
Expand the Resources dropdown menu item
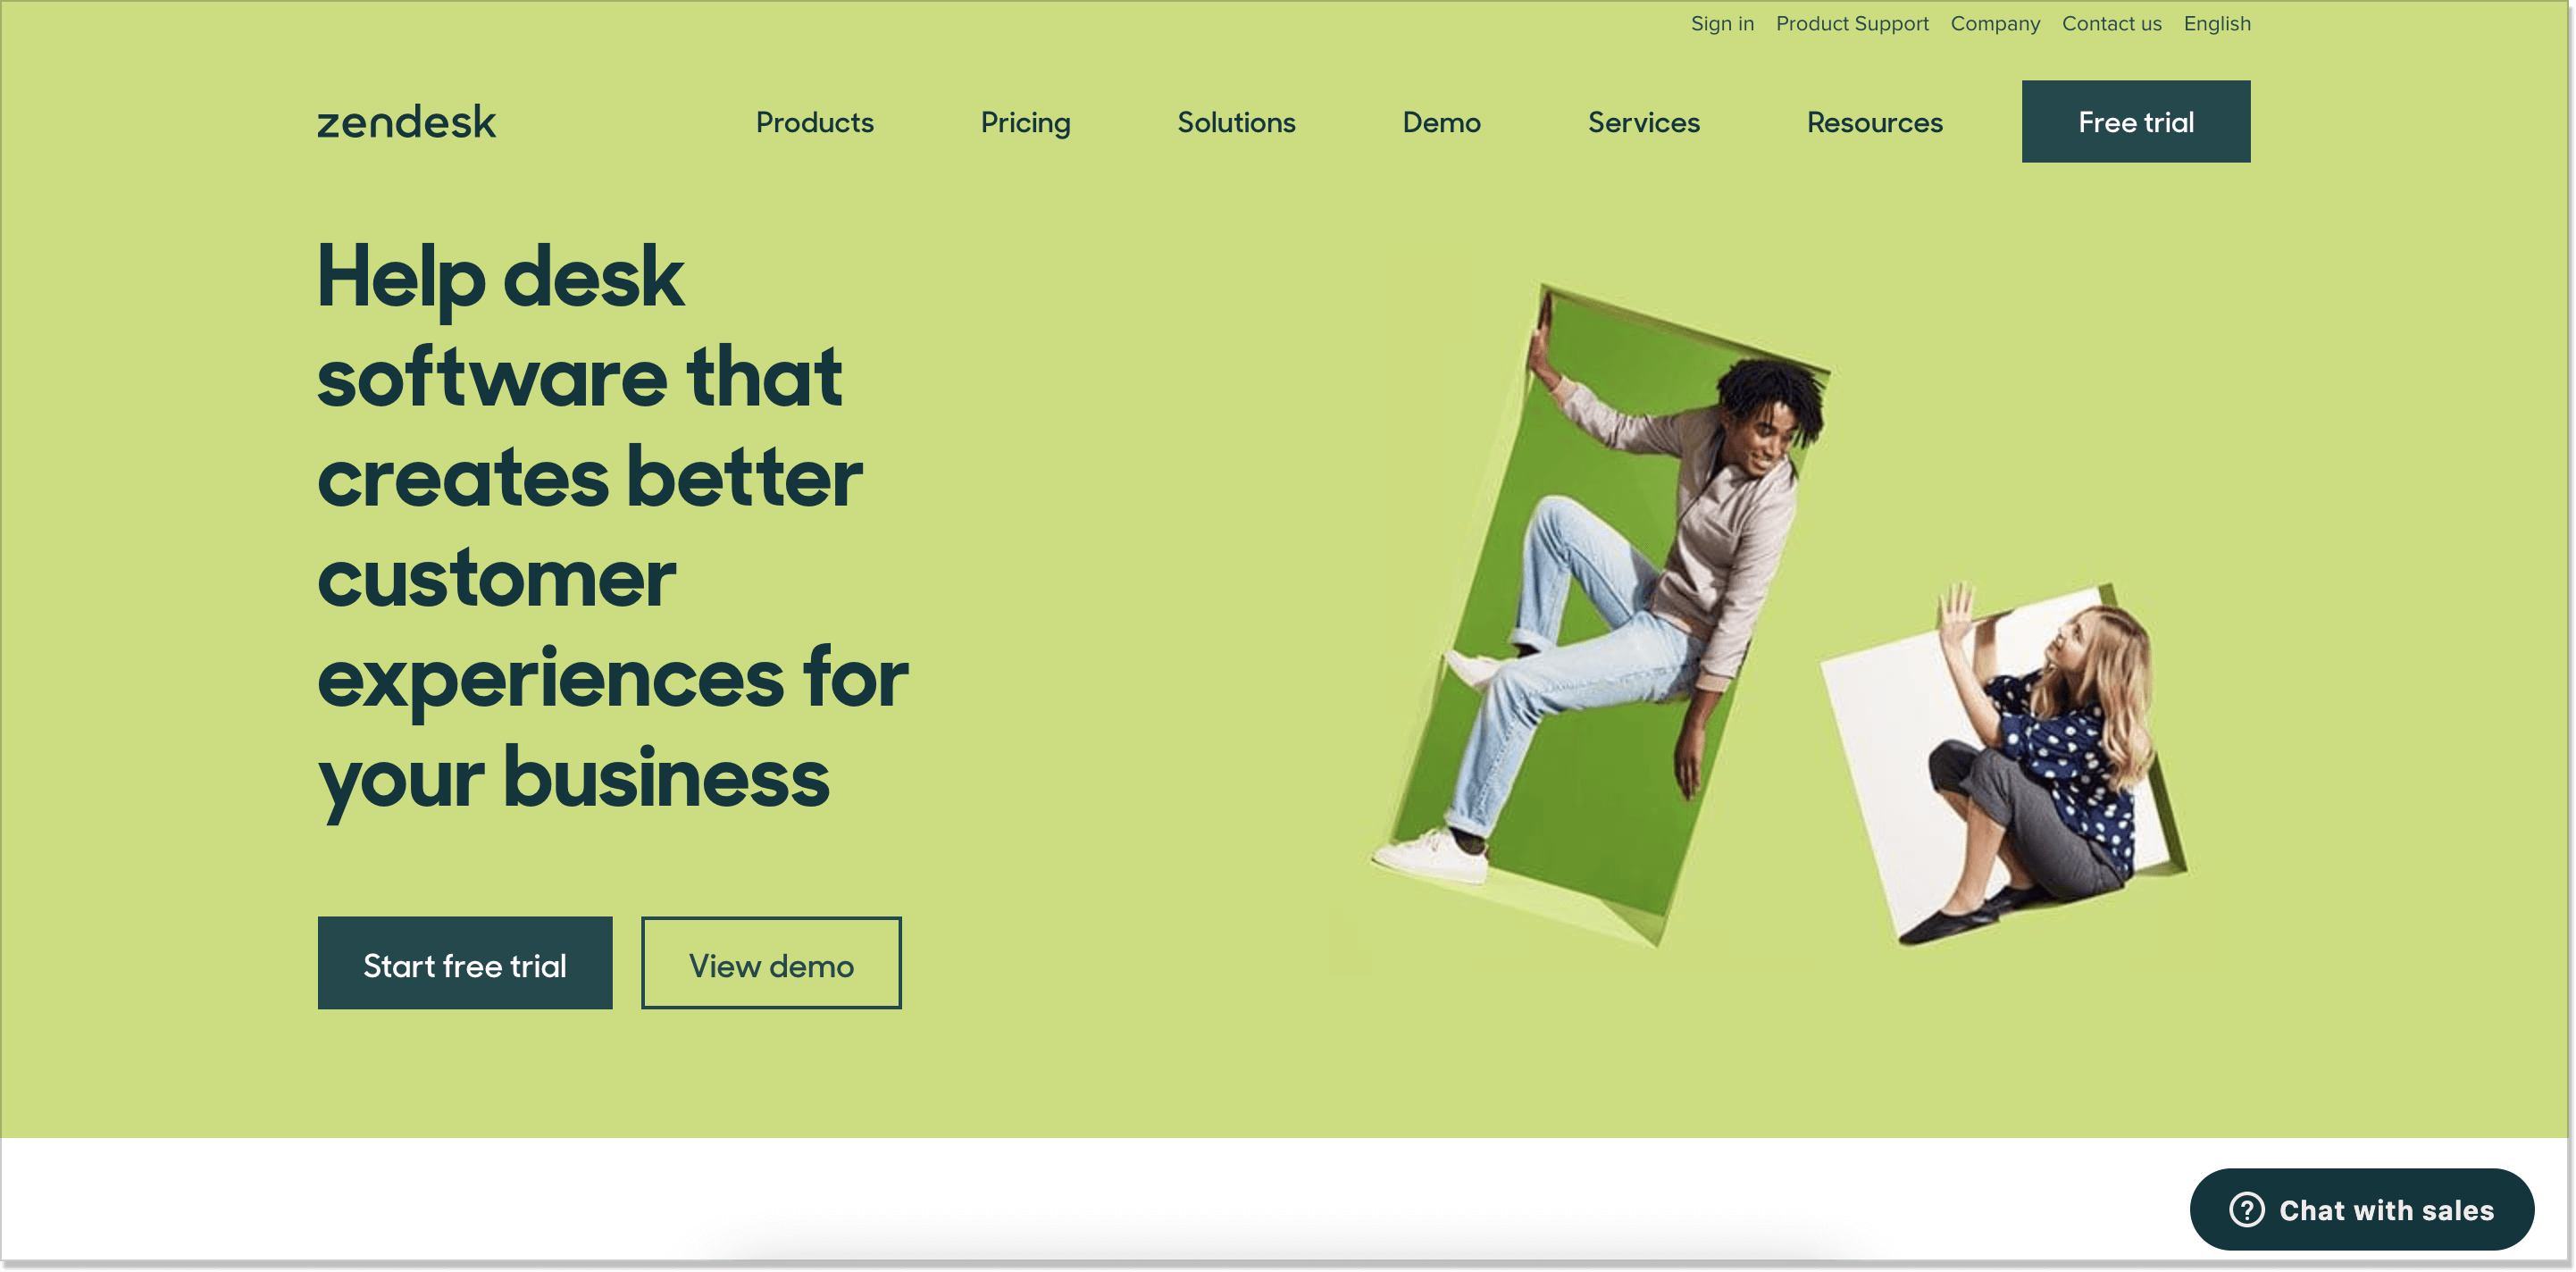point(1875,121)
